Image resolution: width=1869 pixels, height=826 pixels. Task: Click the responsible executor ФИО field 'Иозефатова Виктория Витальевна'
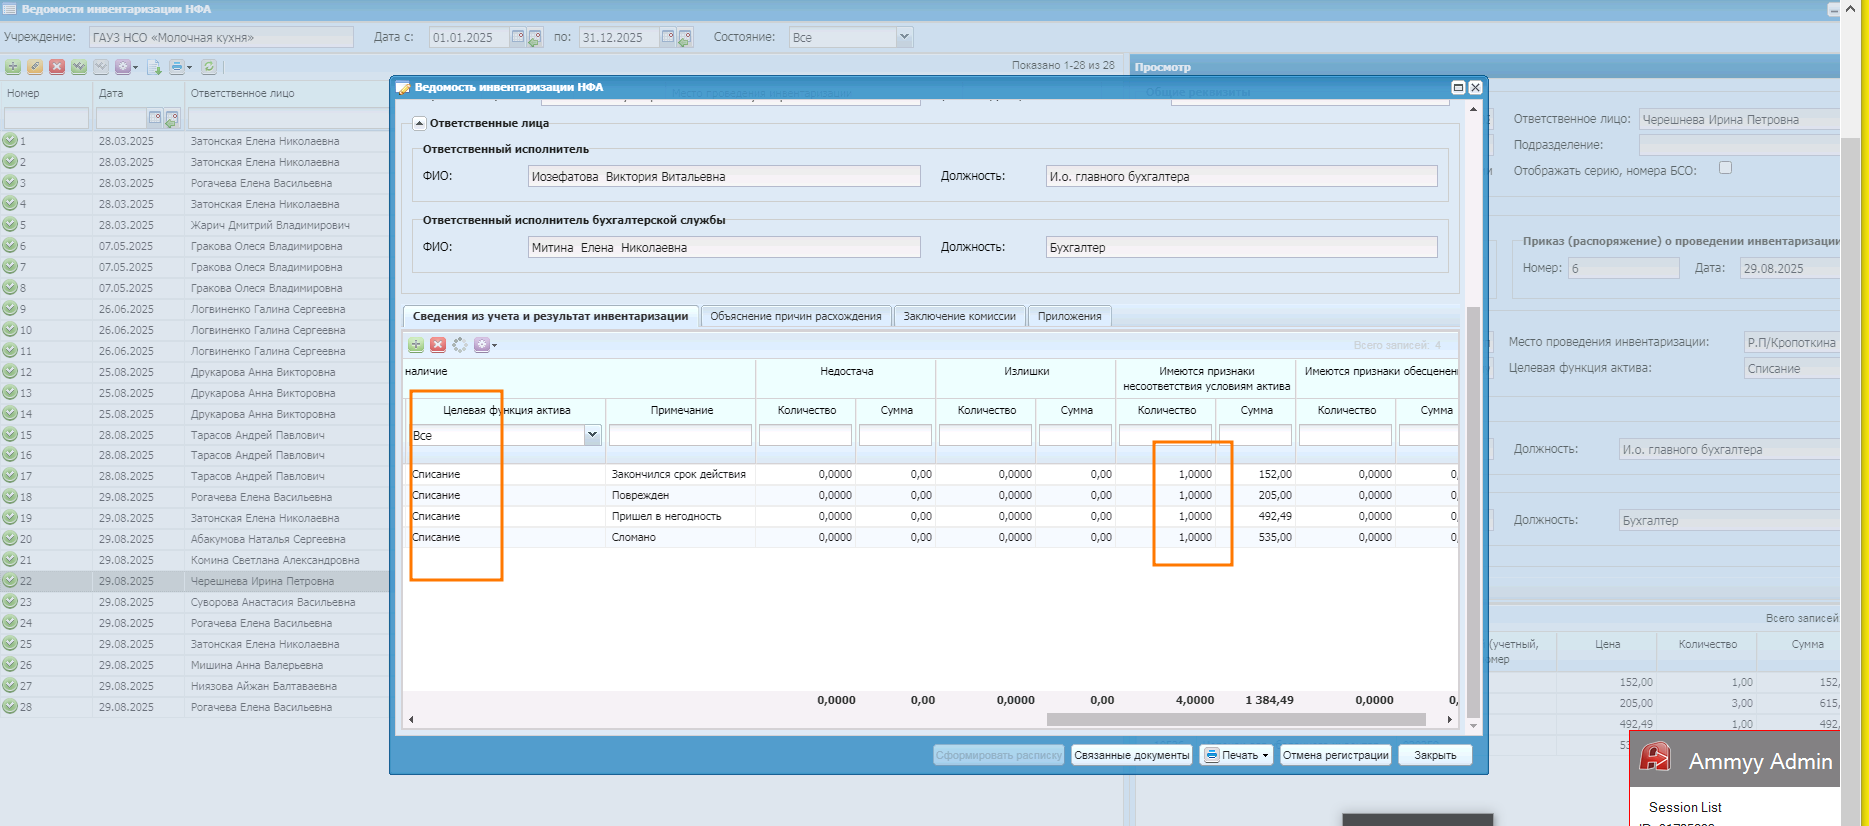(x=724, y=176)
